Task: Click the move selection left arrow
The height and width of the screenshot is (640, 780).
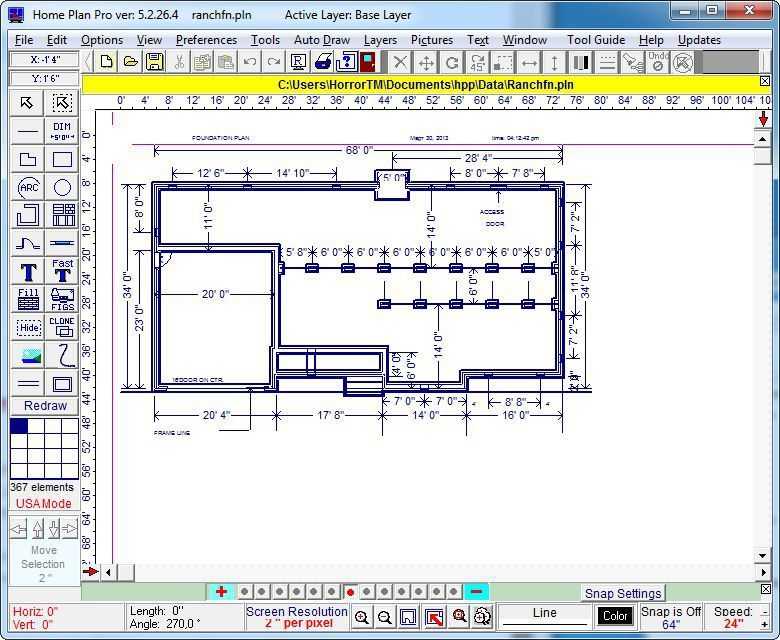Action: (x=18, y=529)
